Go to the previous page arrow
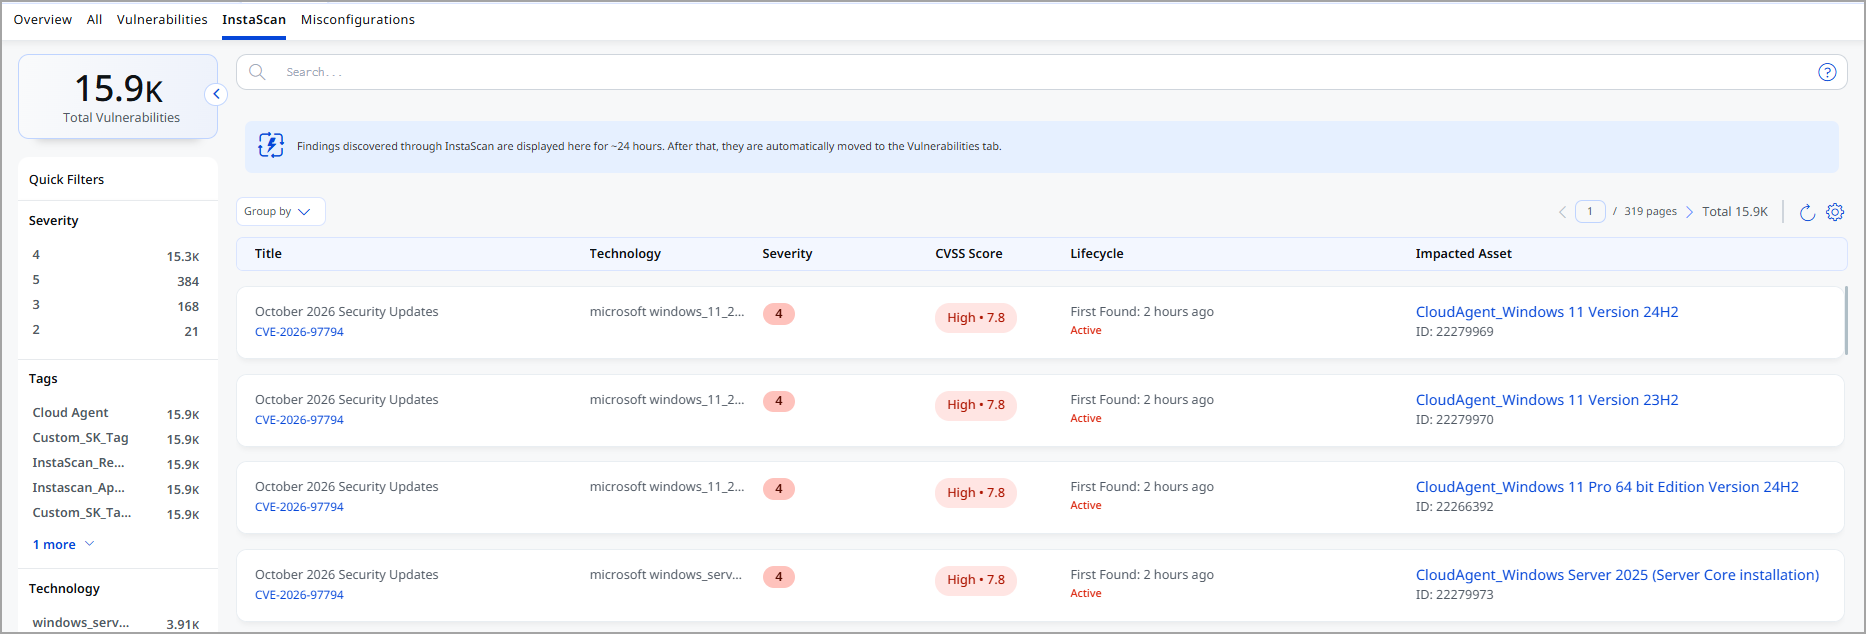The height and width of the screenshot is (634, 1866). [x=1562, y=212]
